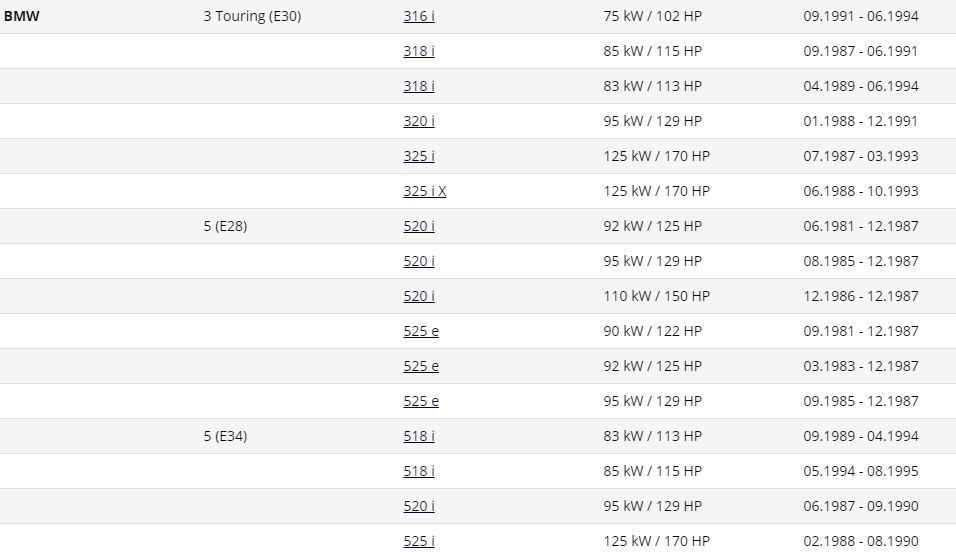Open the 520 i 110 kW link

coord(419,296)
